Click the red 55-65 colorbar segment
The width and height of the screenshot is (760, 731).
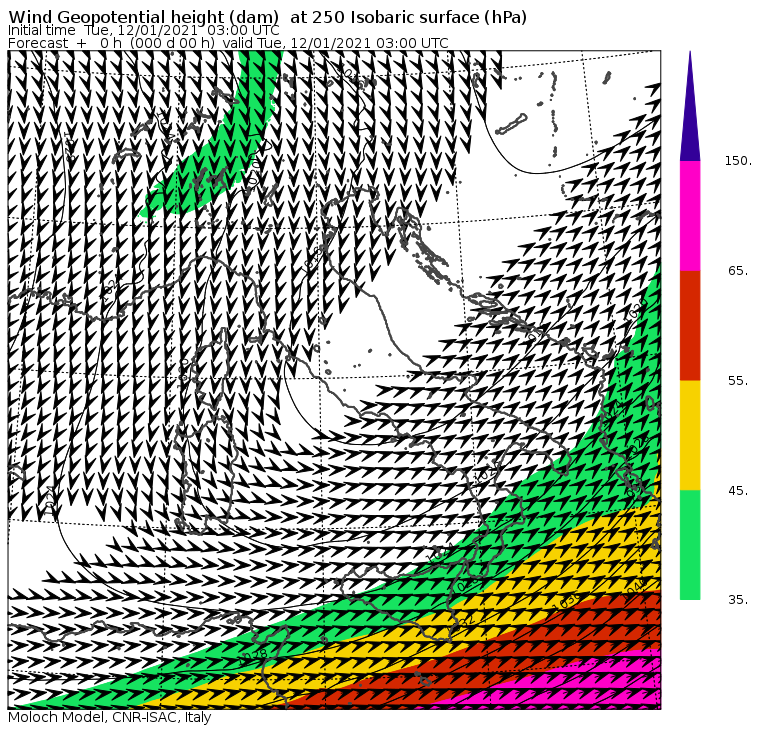pyautogui.click(x=690, y=325)
